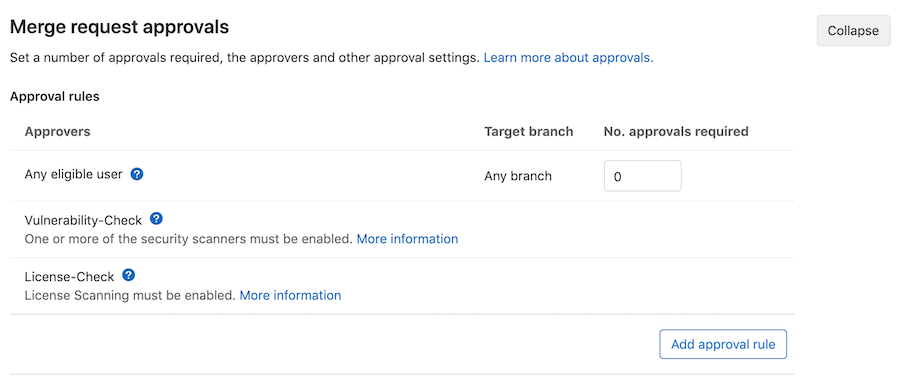Focus the approvals required number field

[642, 176]
